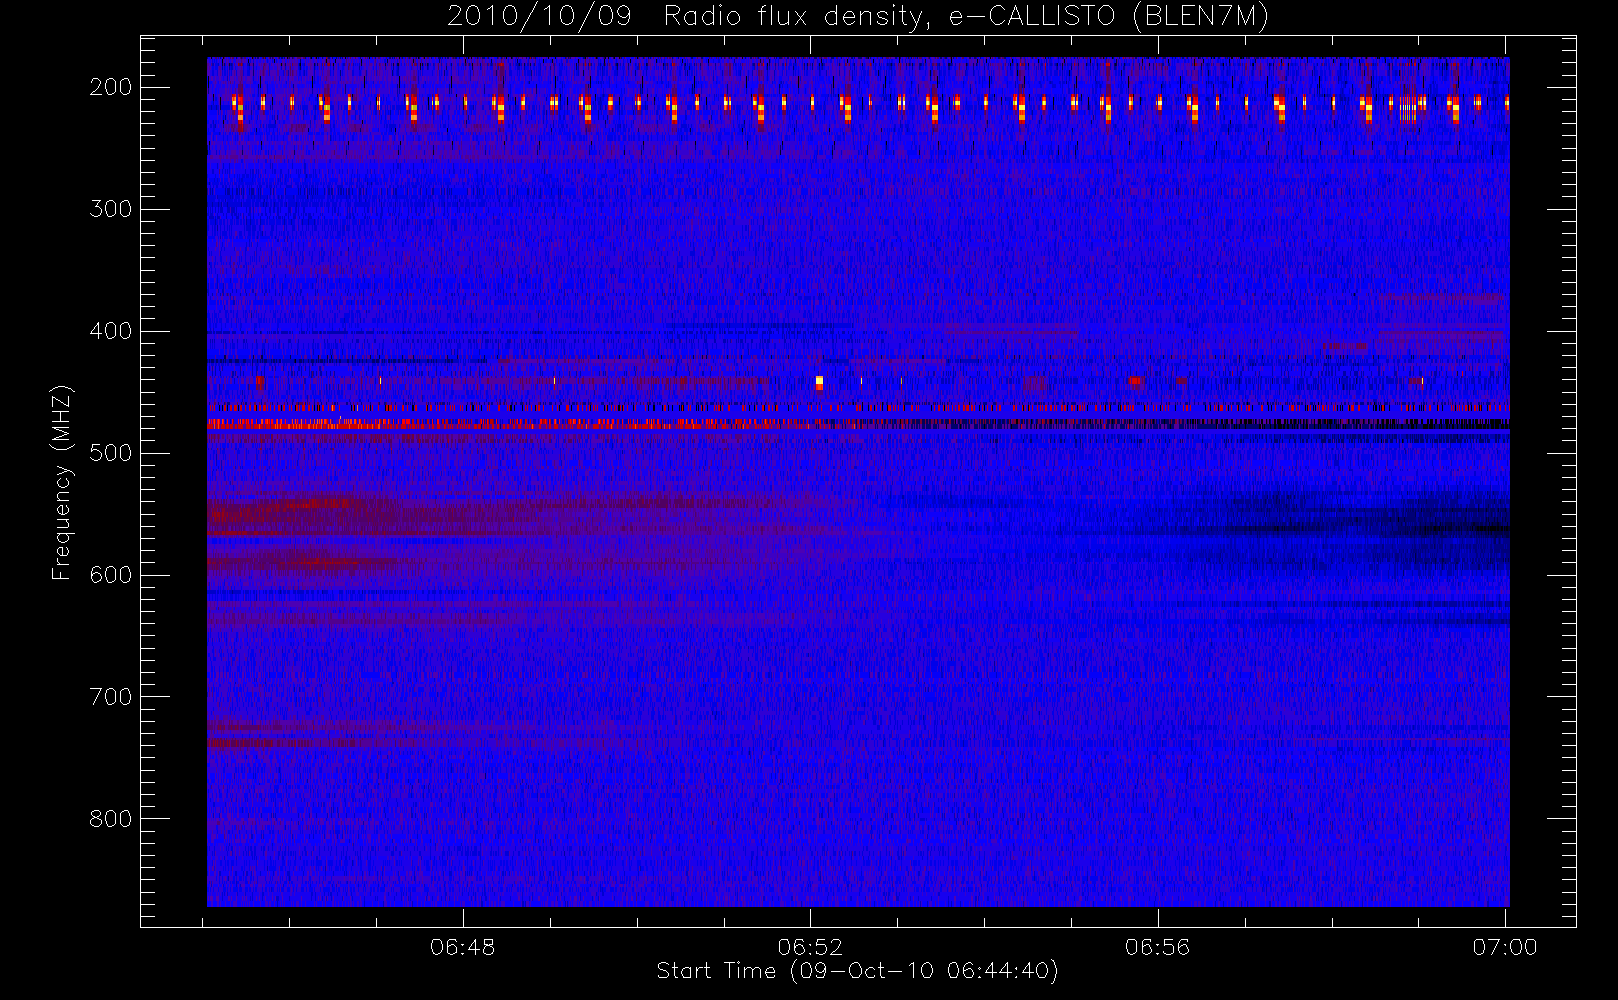Click the 400 frequency tick label
The image size is (1618, 1000).
point(111,331)
